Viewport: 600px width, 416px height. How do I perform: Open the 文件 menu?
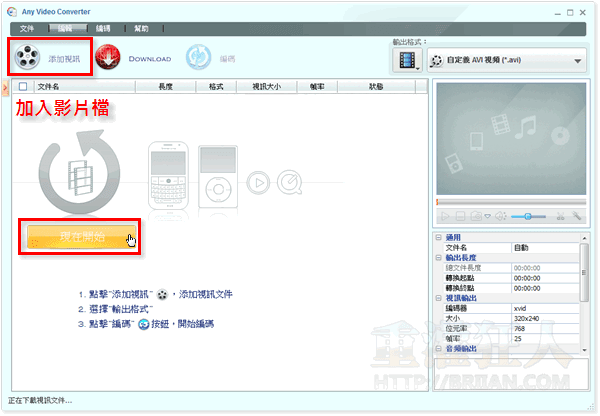coord(27,28)
